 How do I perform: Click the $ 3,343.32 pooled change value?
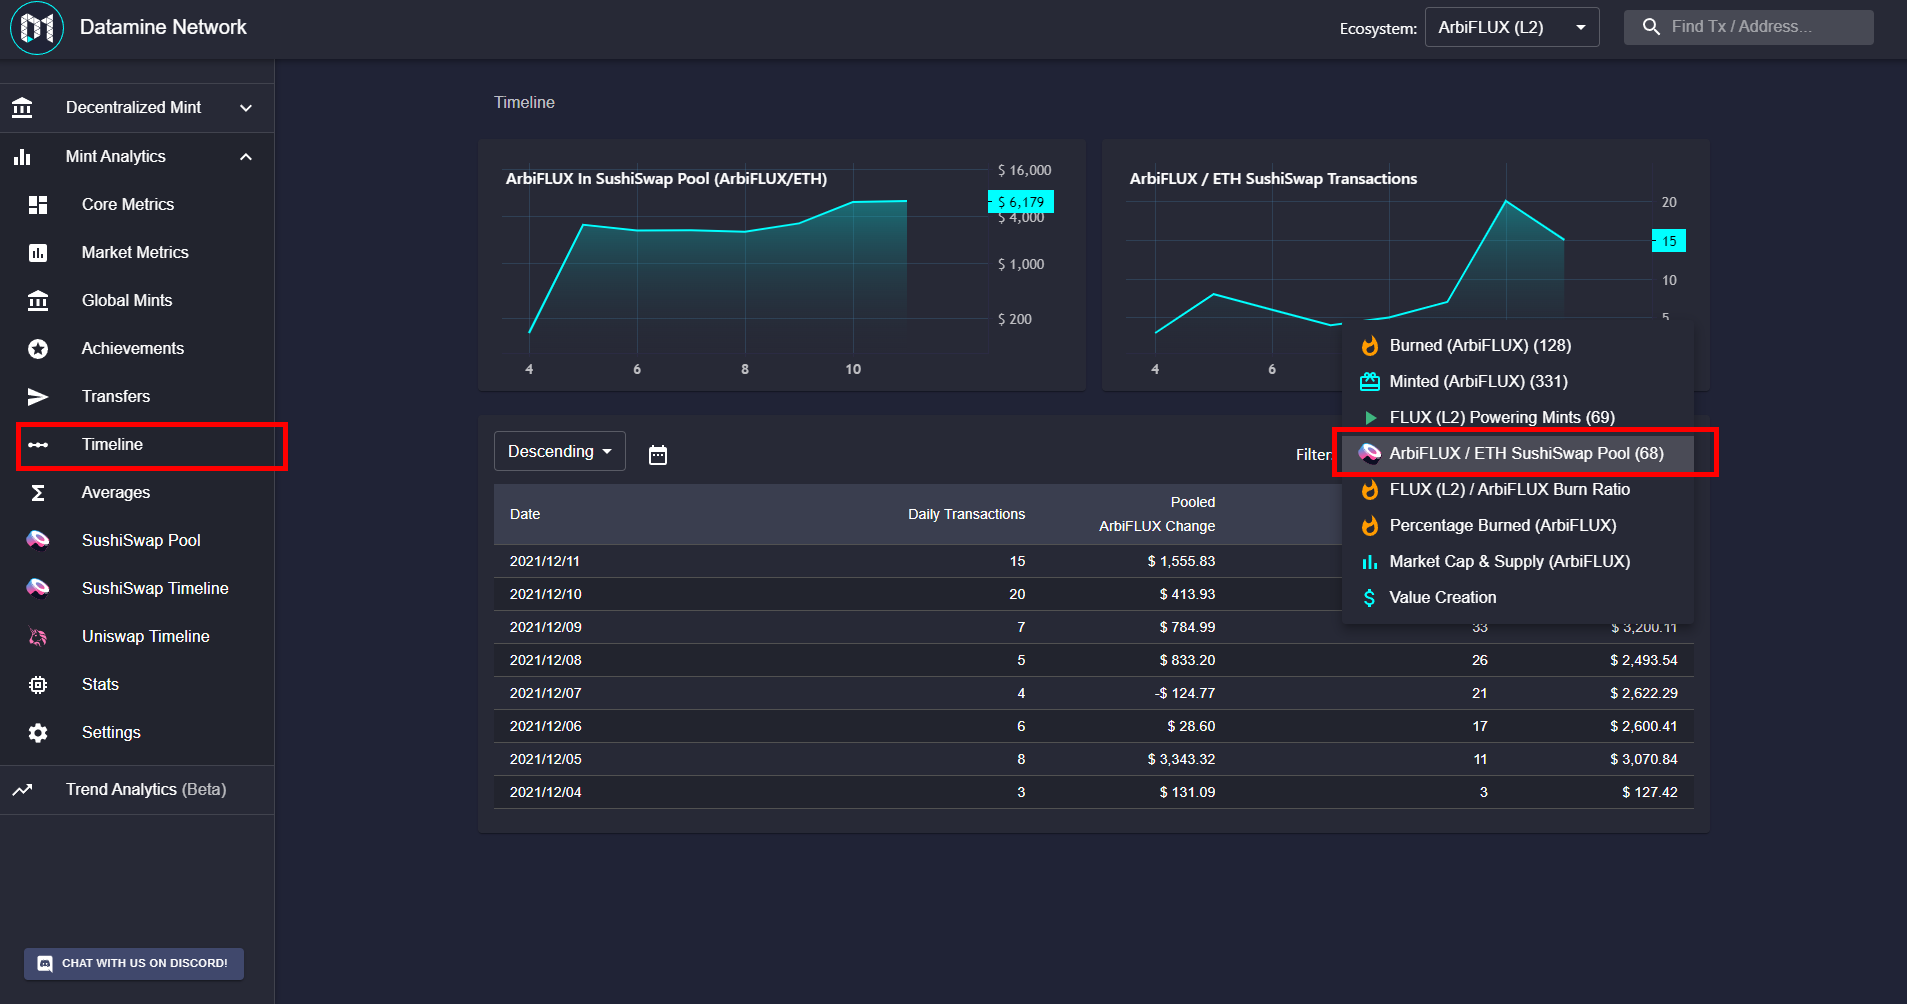[x=1181, y=759]
